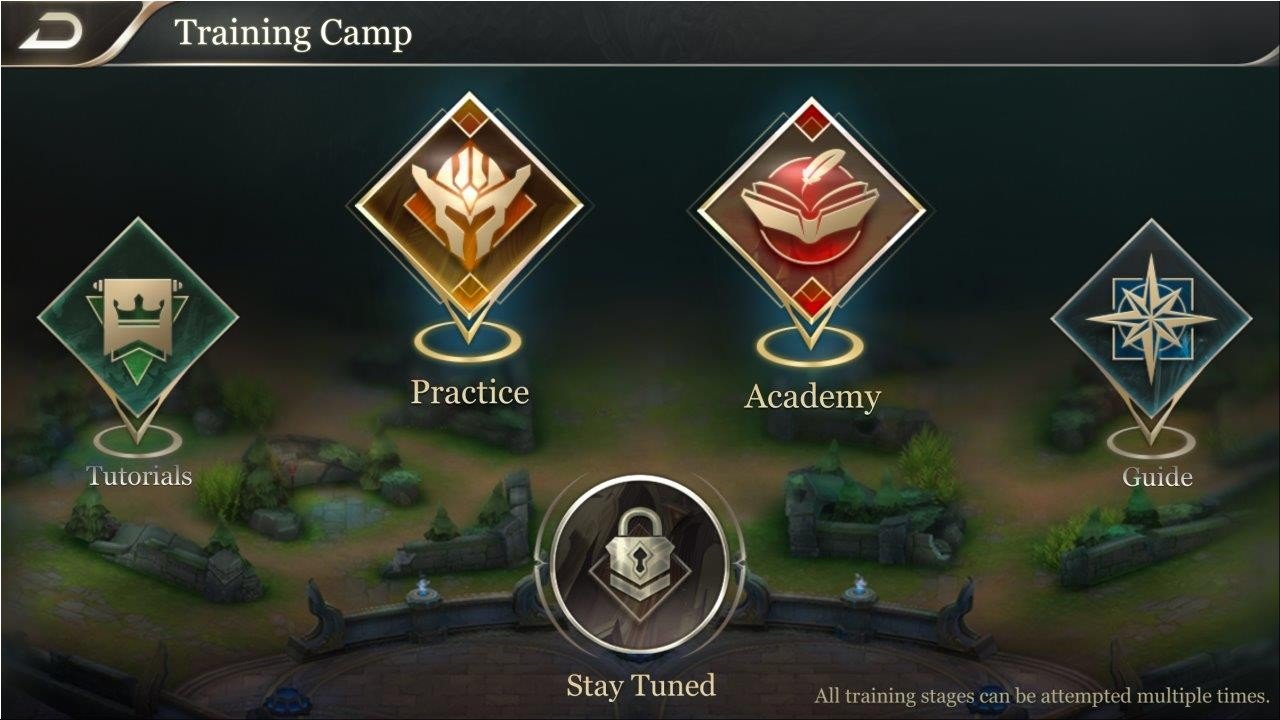Screen dimensions: 1280x720
Task: Open the Guide compass star icon
Action: click(x=1151, y=320)
